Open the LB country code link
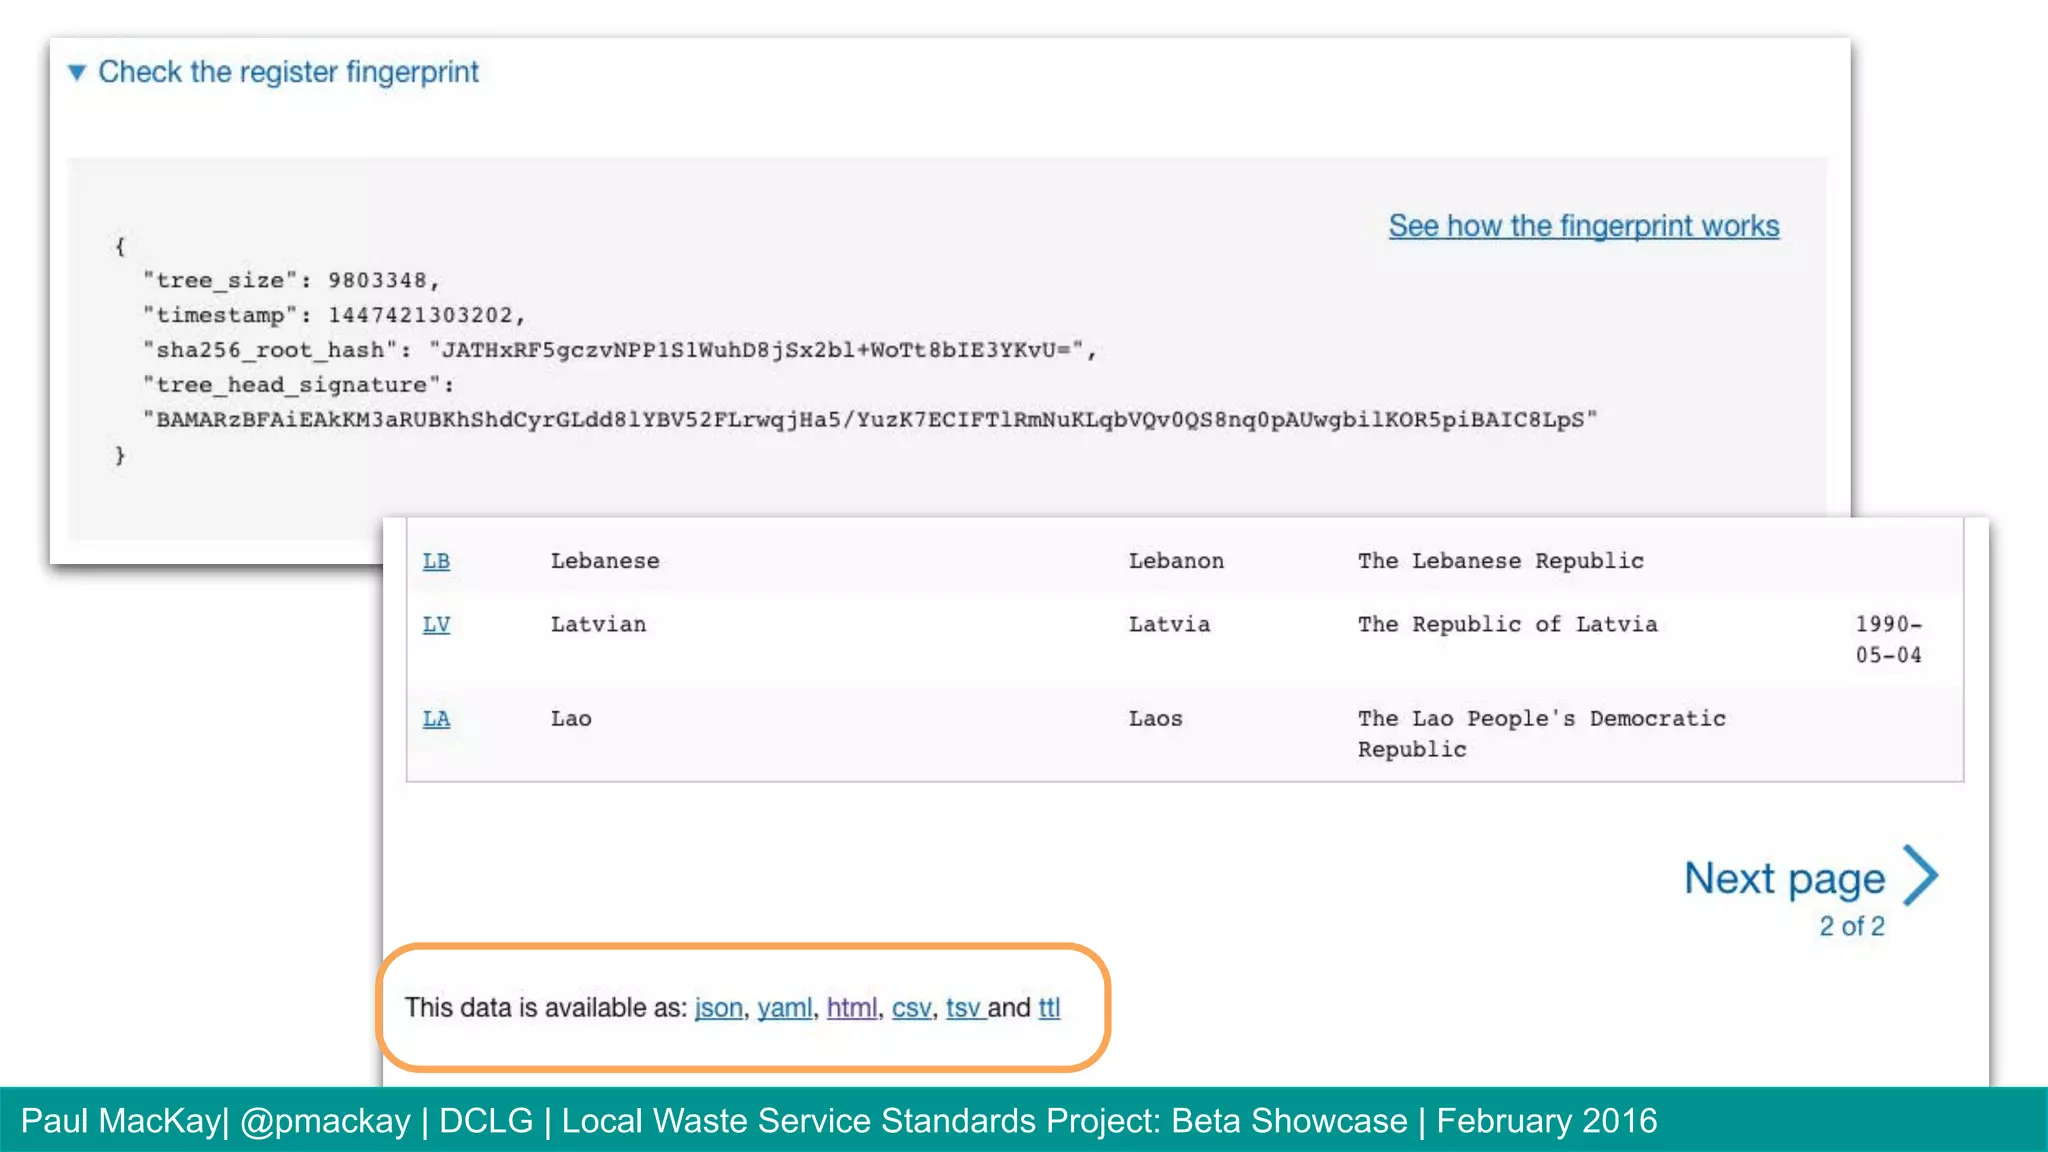The image size is (2048, 1152). (436, 561)
